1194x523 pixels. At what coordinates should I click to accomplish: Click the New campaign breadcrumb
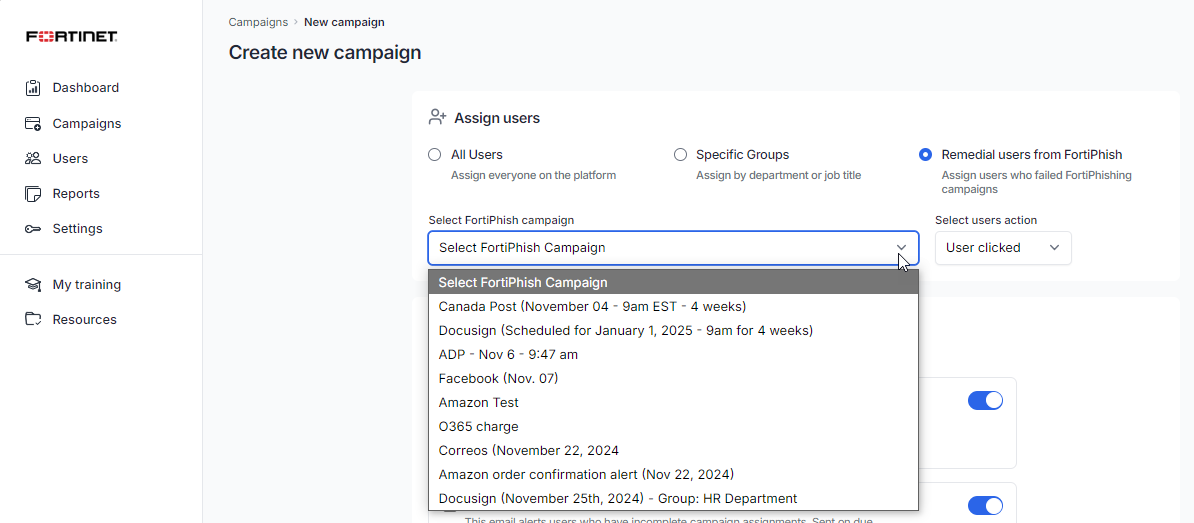tap(344, 22)
